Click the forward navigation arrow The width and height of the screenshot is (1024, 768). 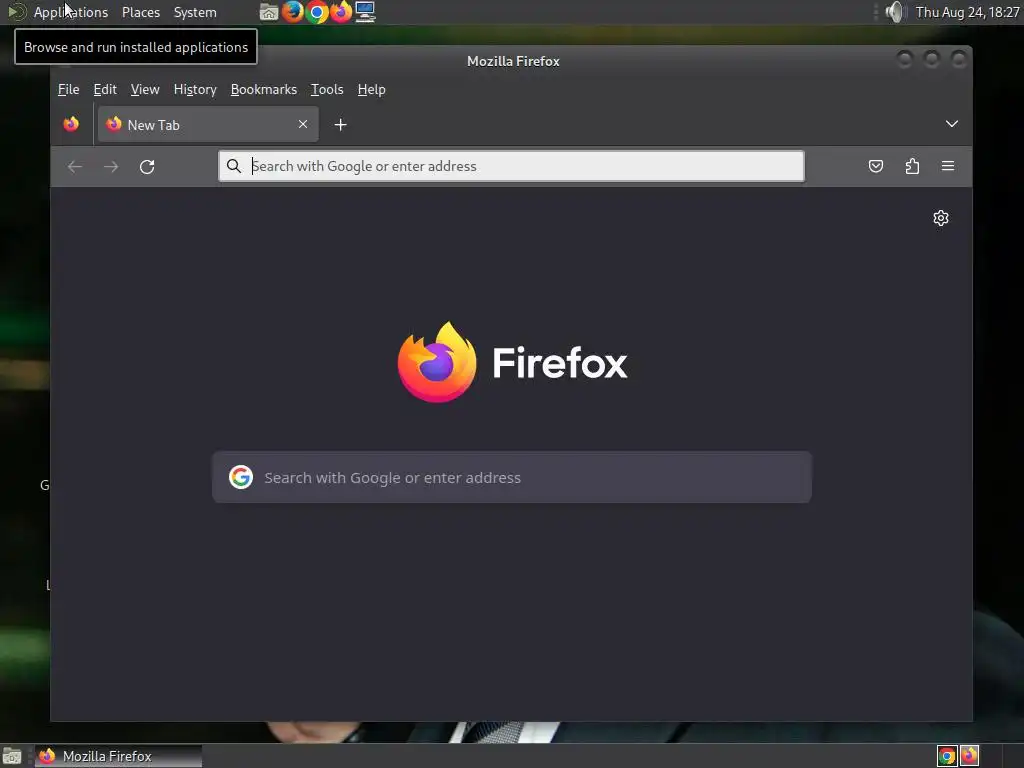coord(111,167)
